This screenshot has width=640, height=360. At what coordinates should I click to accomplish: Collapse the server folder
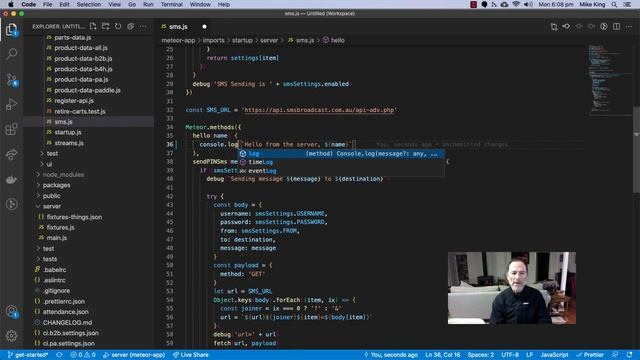[51, 207]
